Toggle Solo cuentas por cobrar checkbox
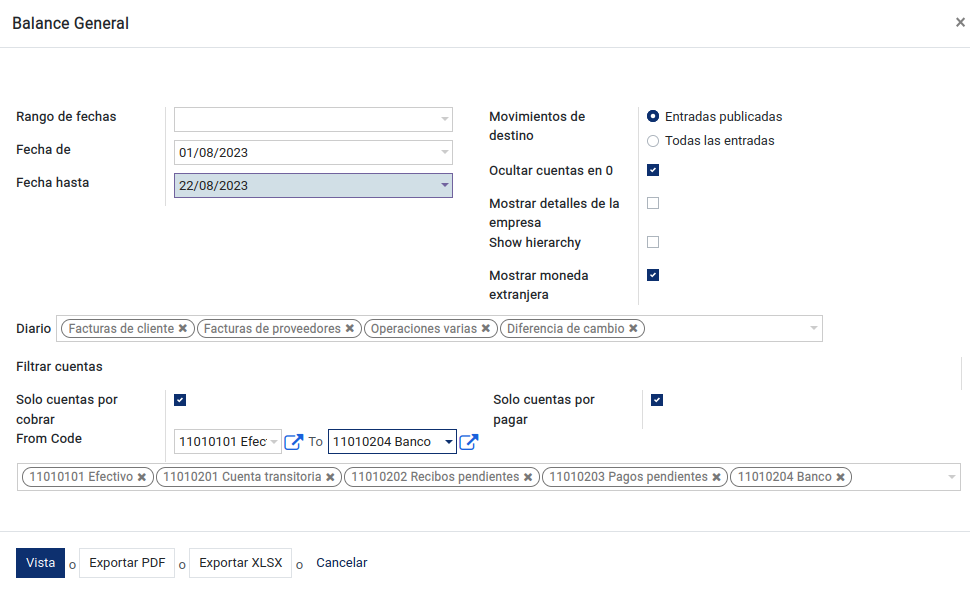The width and height of the screenshot is (970, 598). point(180,400)
